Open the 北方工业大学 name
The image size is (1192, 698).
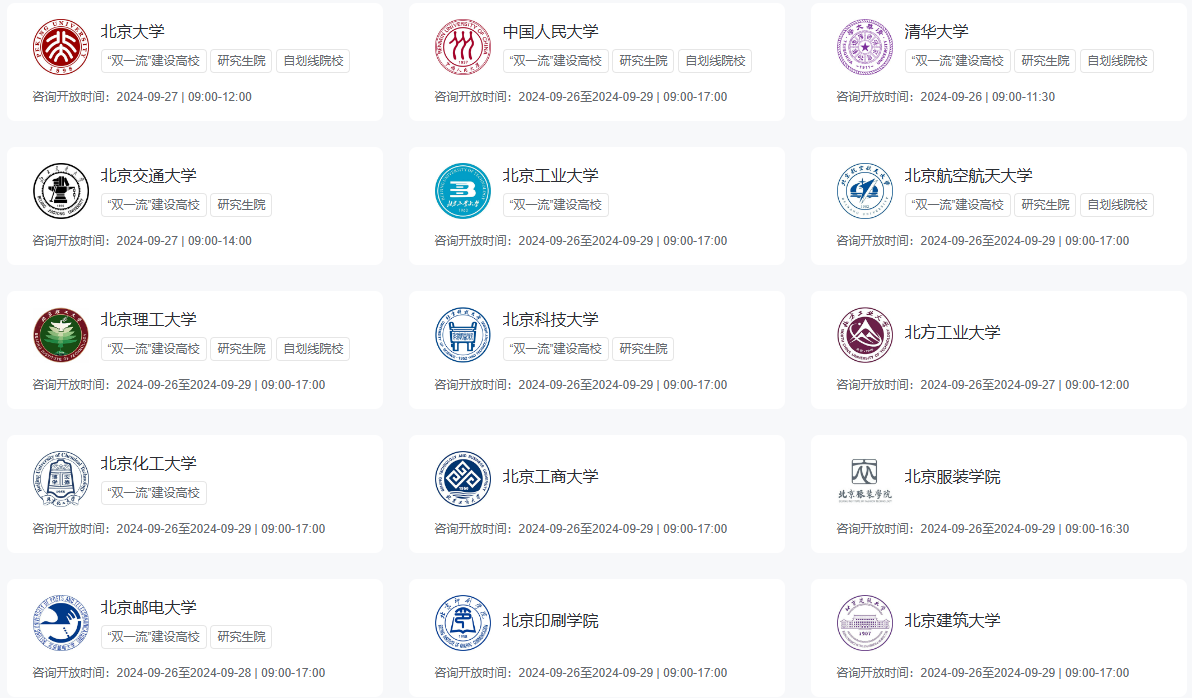[953, 332]
